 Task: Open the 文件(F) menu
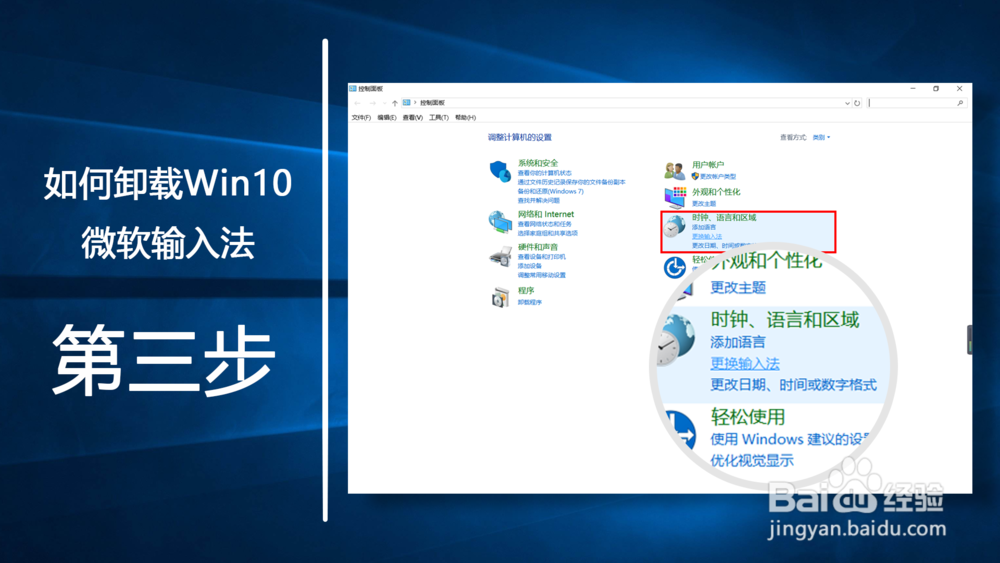coord(361,117)
